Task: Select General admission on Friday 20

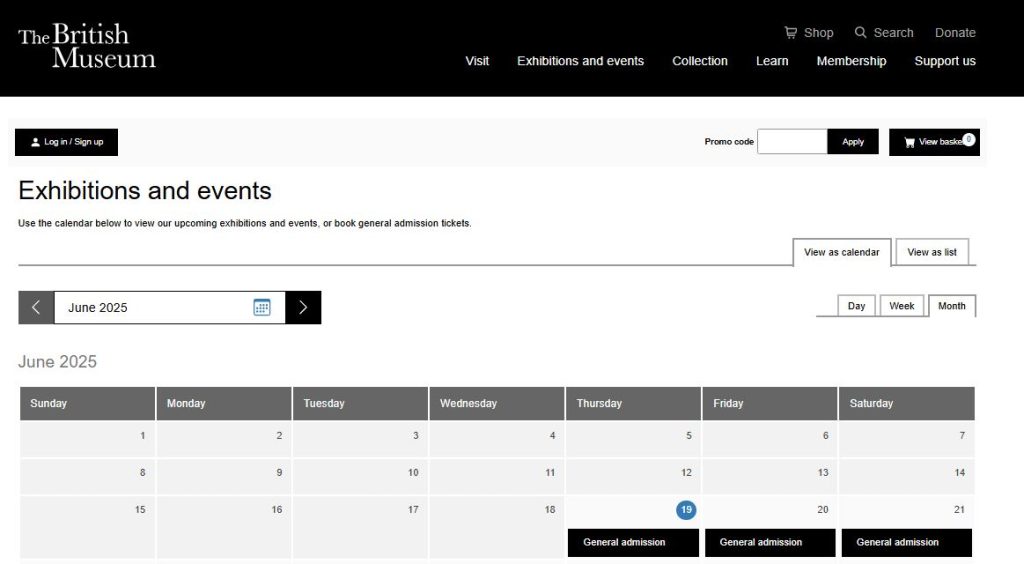Action: click(x=769, y=542)
